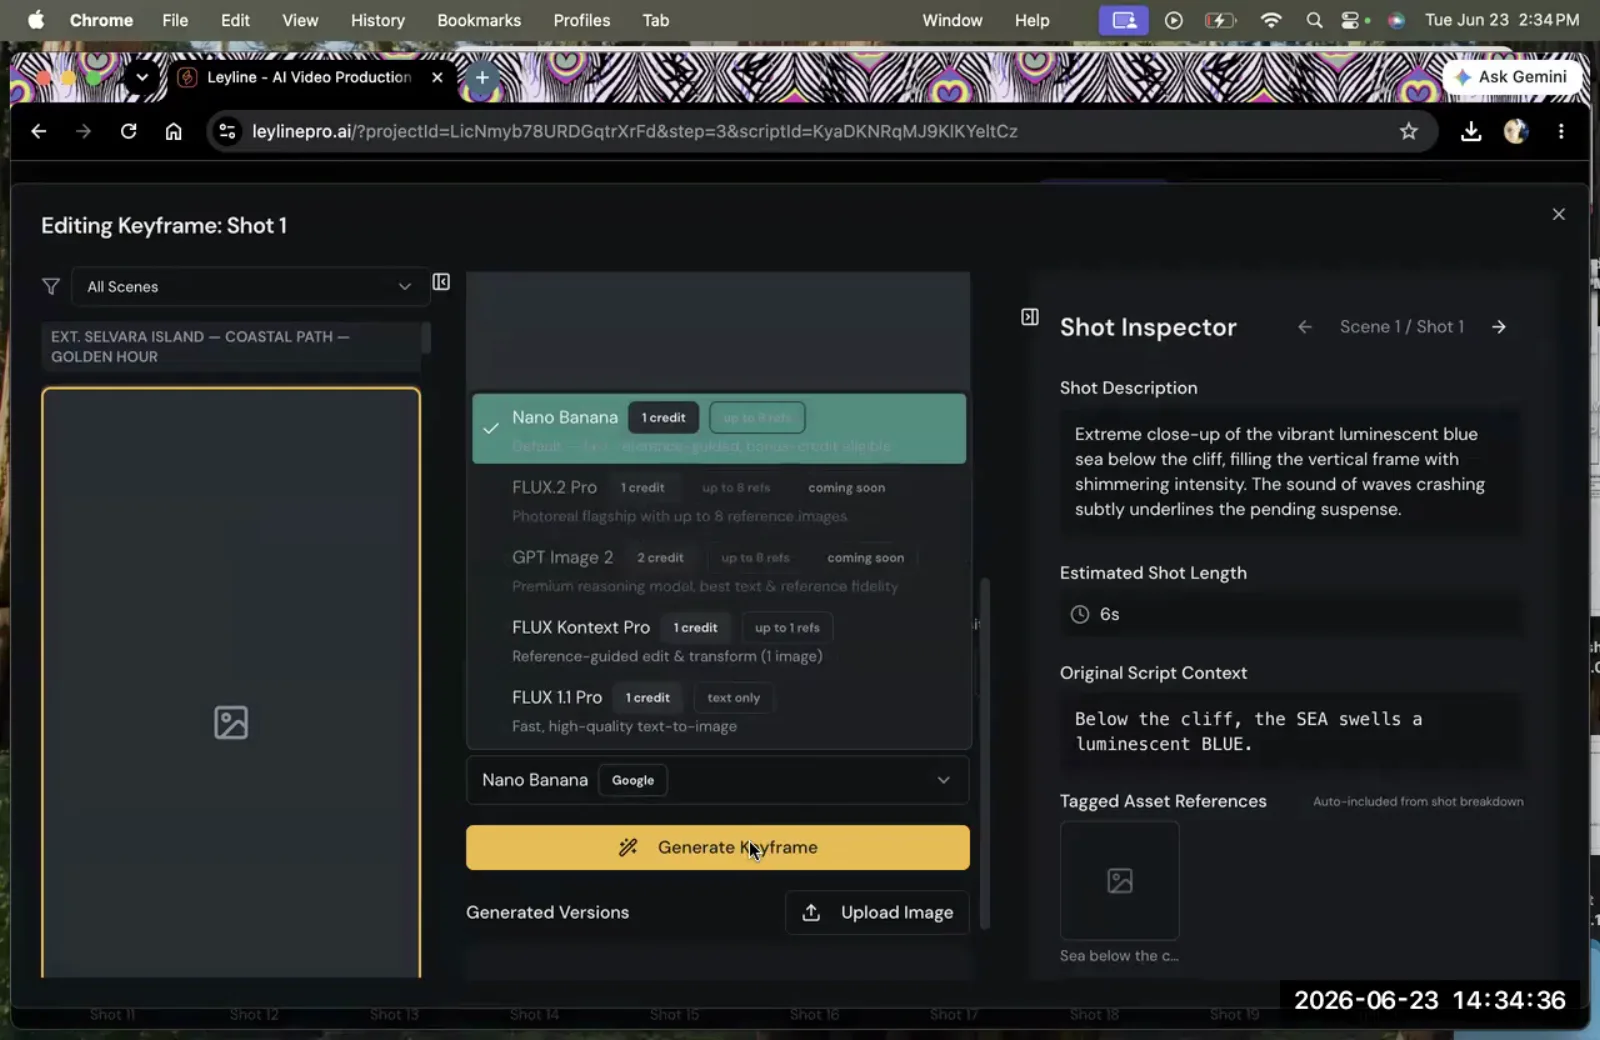Open Wi-Fi status icon
This screenshot has width=1600, height=1040.
(1271, 20)
